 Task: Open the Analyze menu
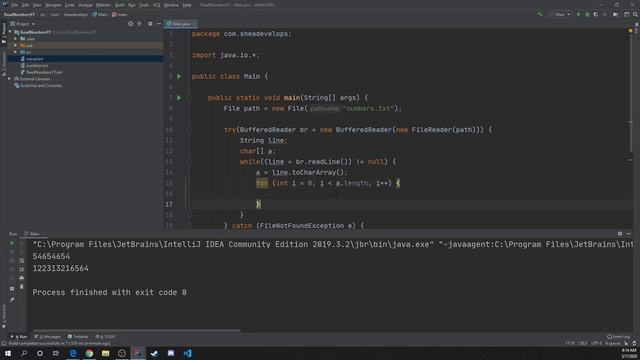pos(85,5)
